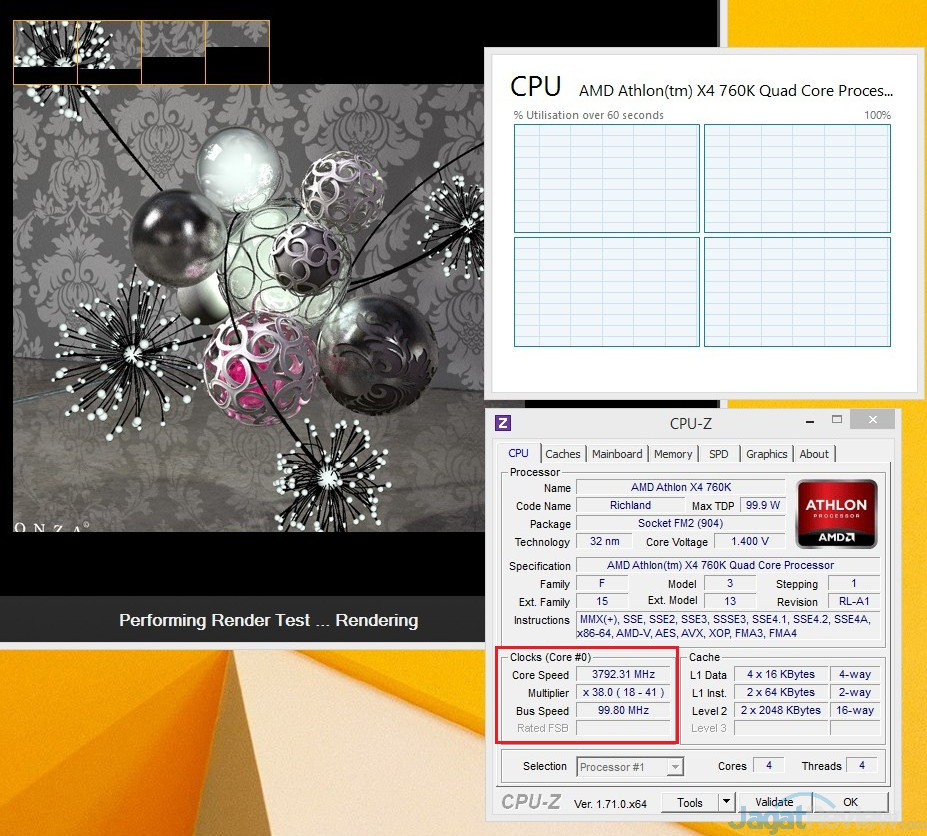
Task: Maximize the CPU-Z window
Action: point(837,420)
